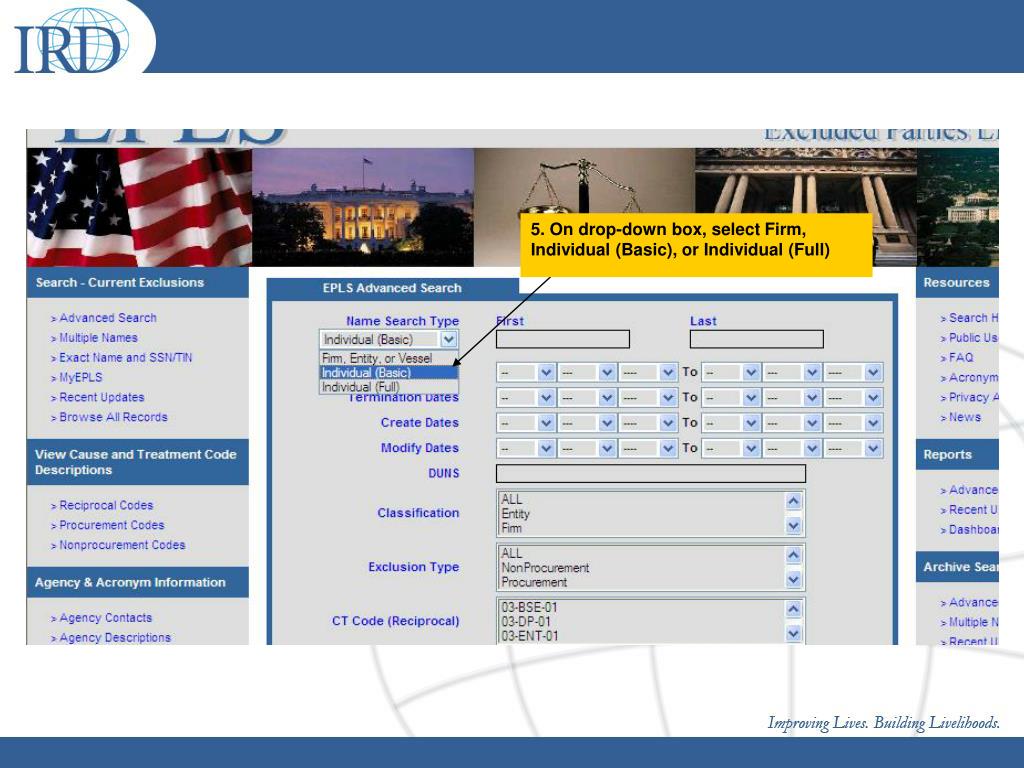Screen dimensions: 1024x768
Task: Select 'Firm' in Classification list
Action: click(x=511, y=528)
